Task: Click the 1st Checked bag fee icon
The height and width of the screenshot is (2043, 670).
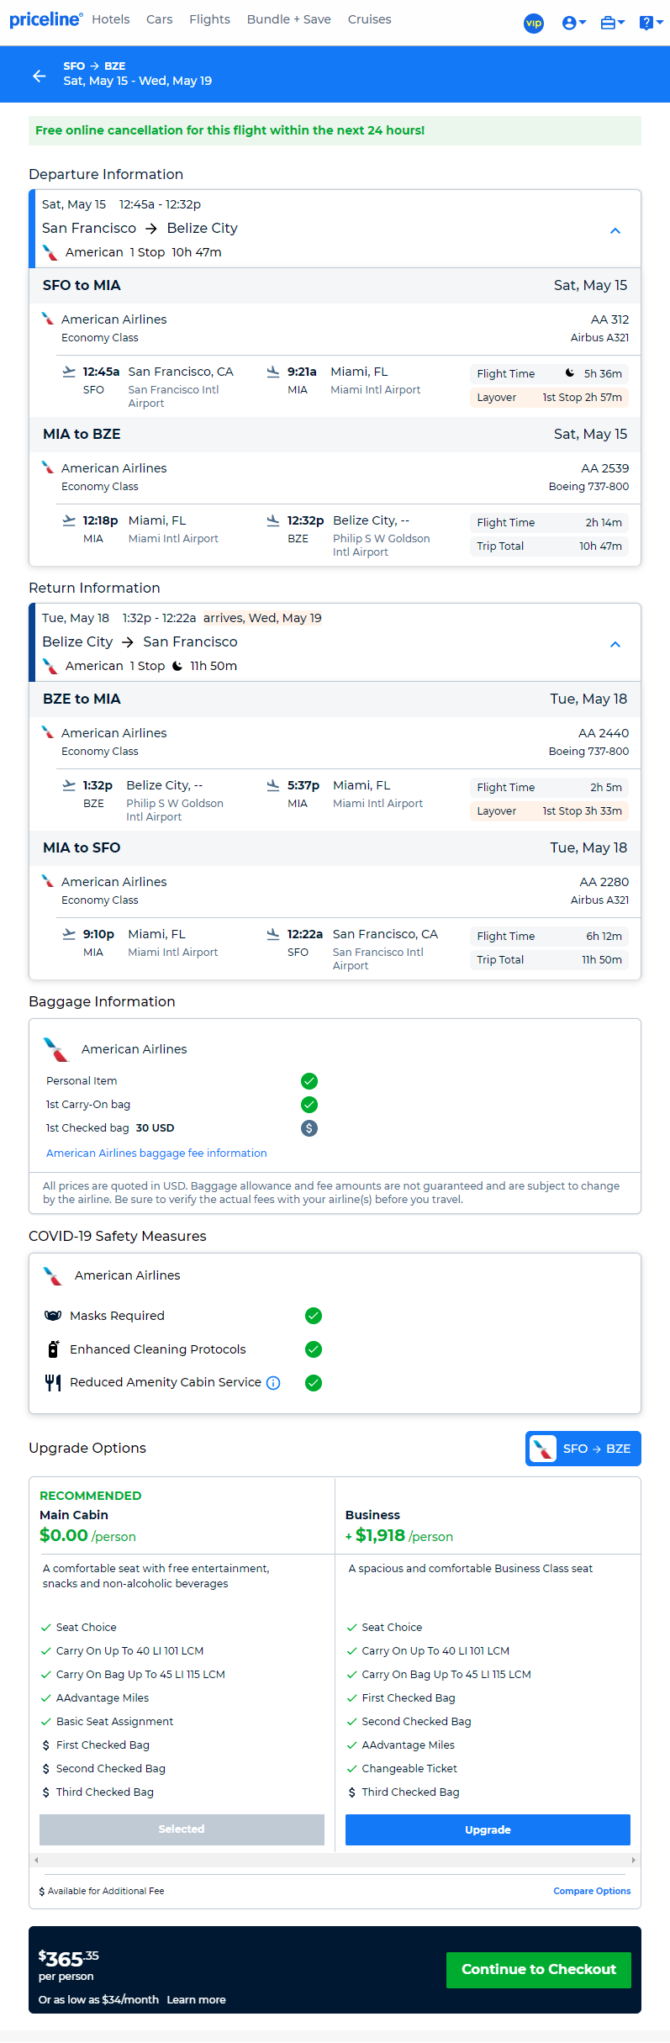Action: [x=309, y=1128]
